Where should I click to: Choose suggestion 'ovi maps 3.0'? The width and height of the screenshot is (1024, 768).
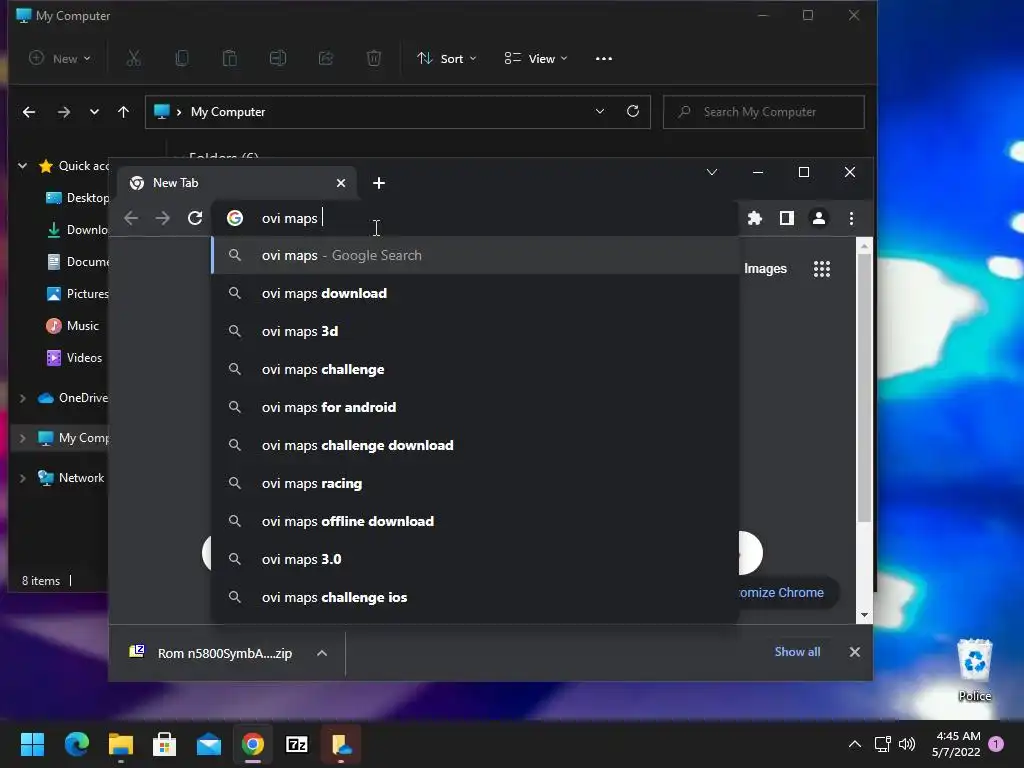point(475,559)
